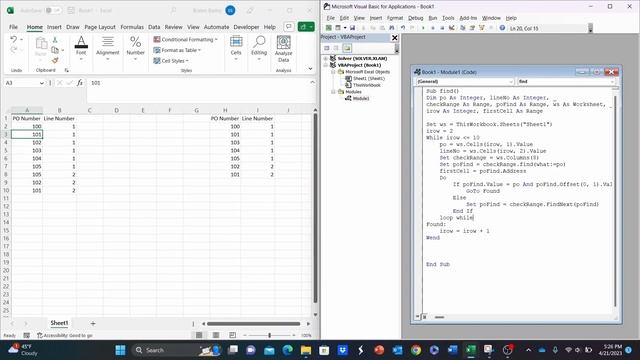Click the Undo icon in Excel
The width and height of the screenshot is (640, 360).
[x=13, y=40]
